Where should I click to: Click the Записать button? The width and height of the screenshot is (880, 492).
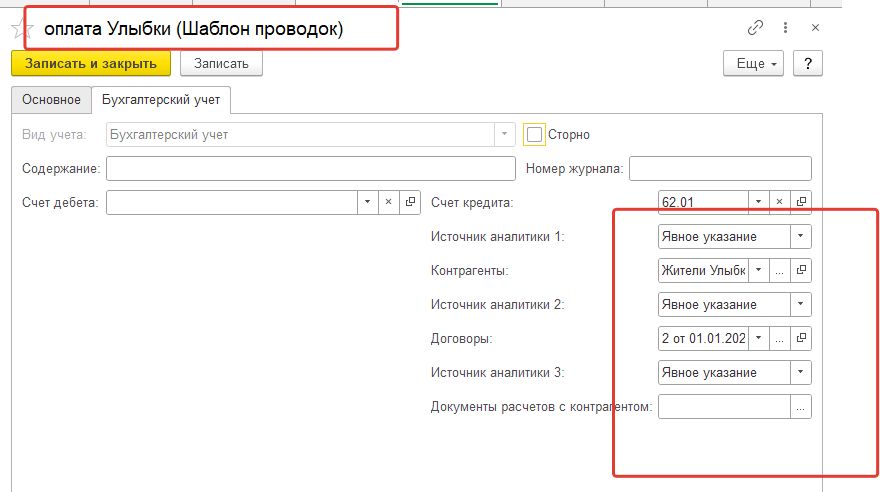221,63
